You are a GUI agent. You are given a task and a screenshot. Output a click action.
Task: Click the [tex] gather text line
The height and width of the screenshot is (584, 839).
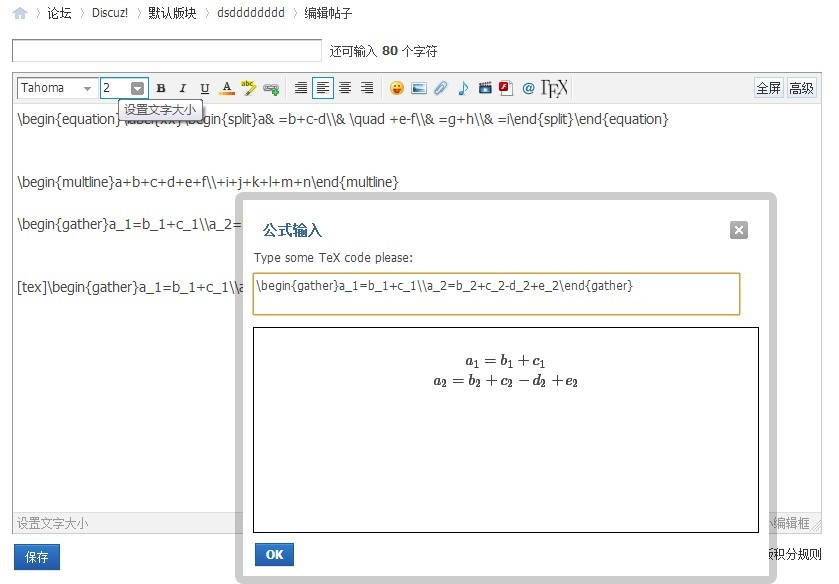[130, 287]
